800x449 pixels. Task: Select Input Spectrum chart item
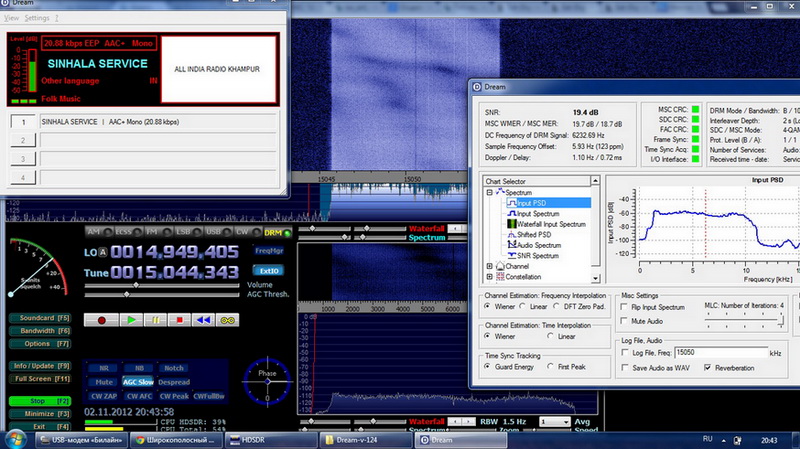tap(538, 214)
